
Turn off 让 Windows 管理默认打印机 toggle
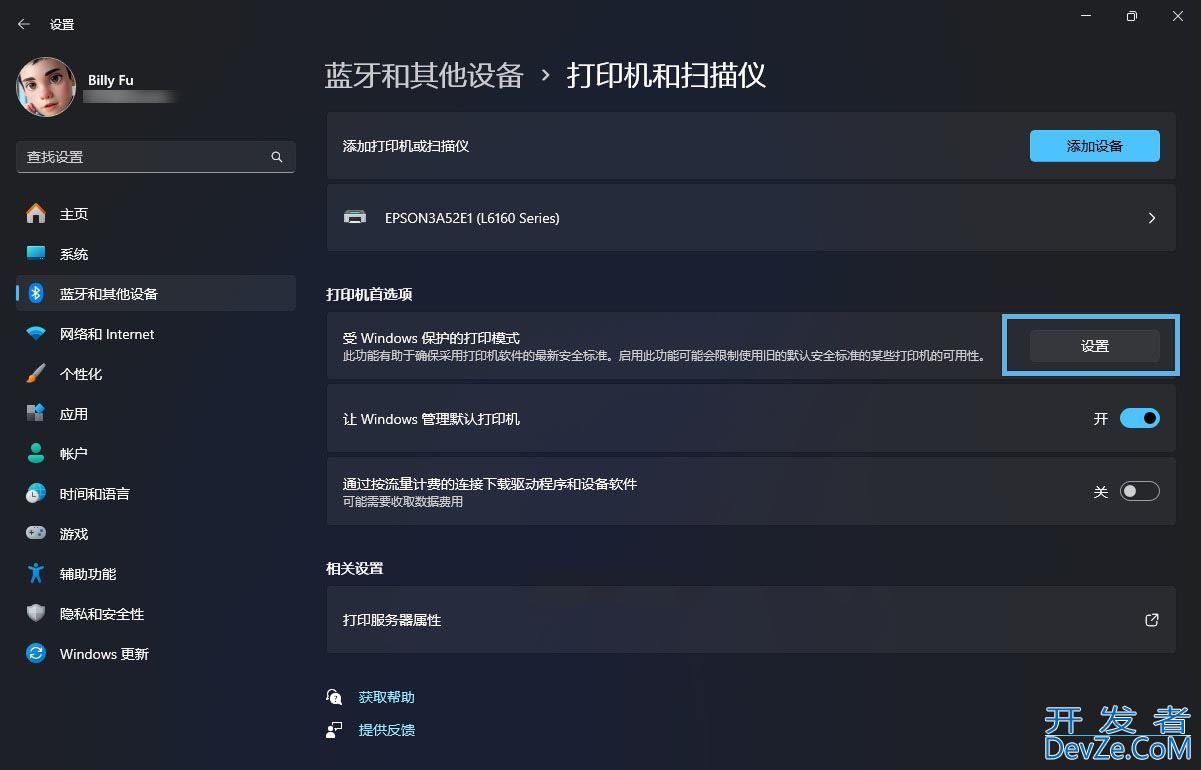point(1139,418)
